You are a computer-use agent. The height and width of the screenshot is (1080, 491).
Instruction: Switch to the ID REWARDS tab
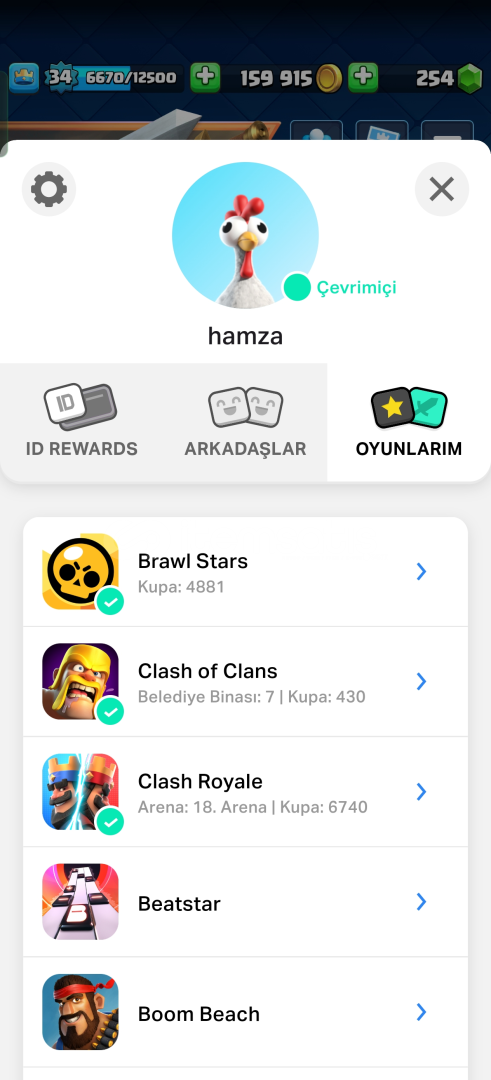(x=81, y=422)
